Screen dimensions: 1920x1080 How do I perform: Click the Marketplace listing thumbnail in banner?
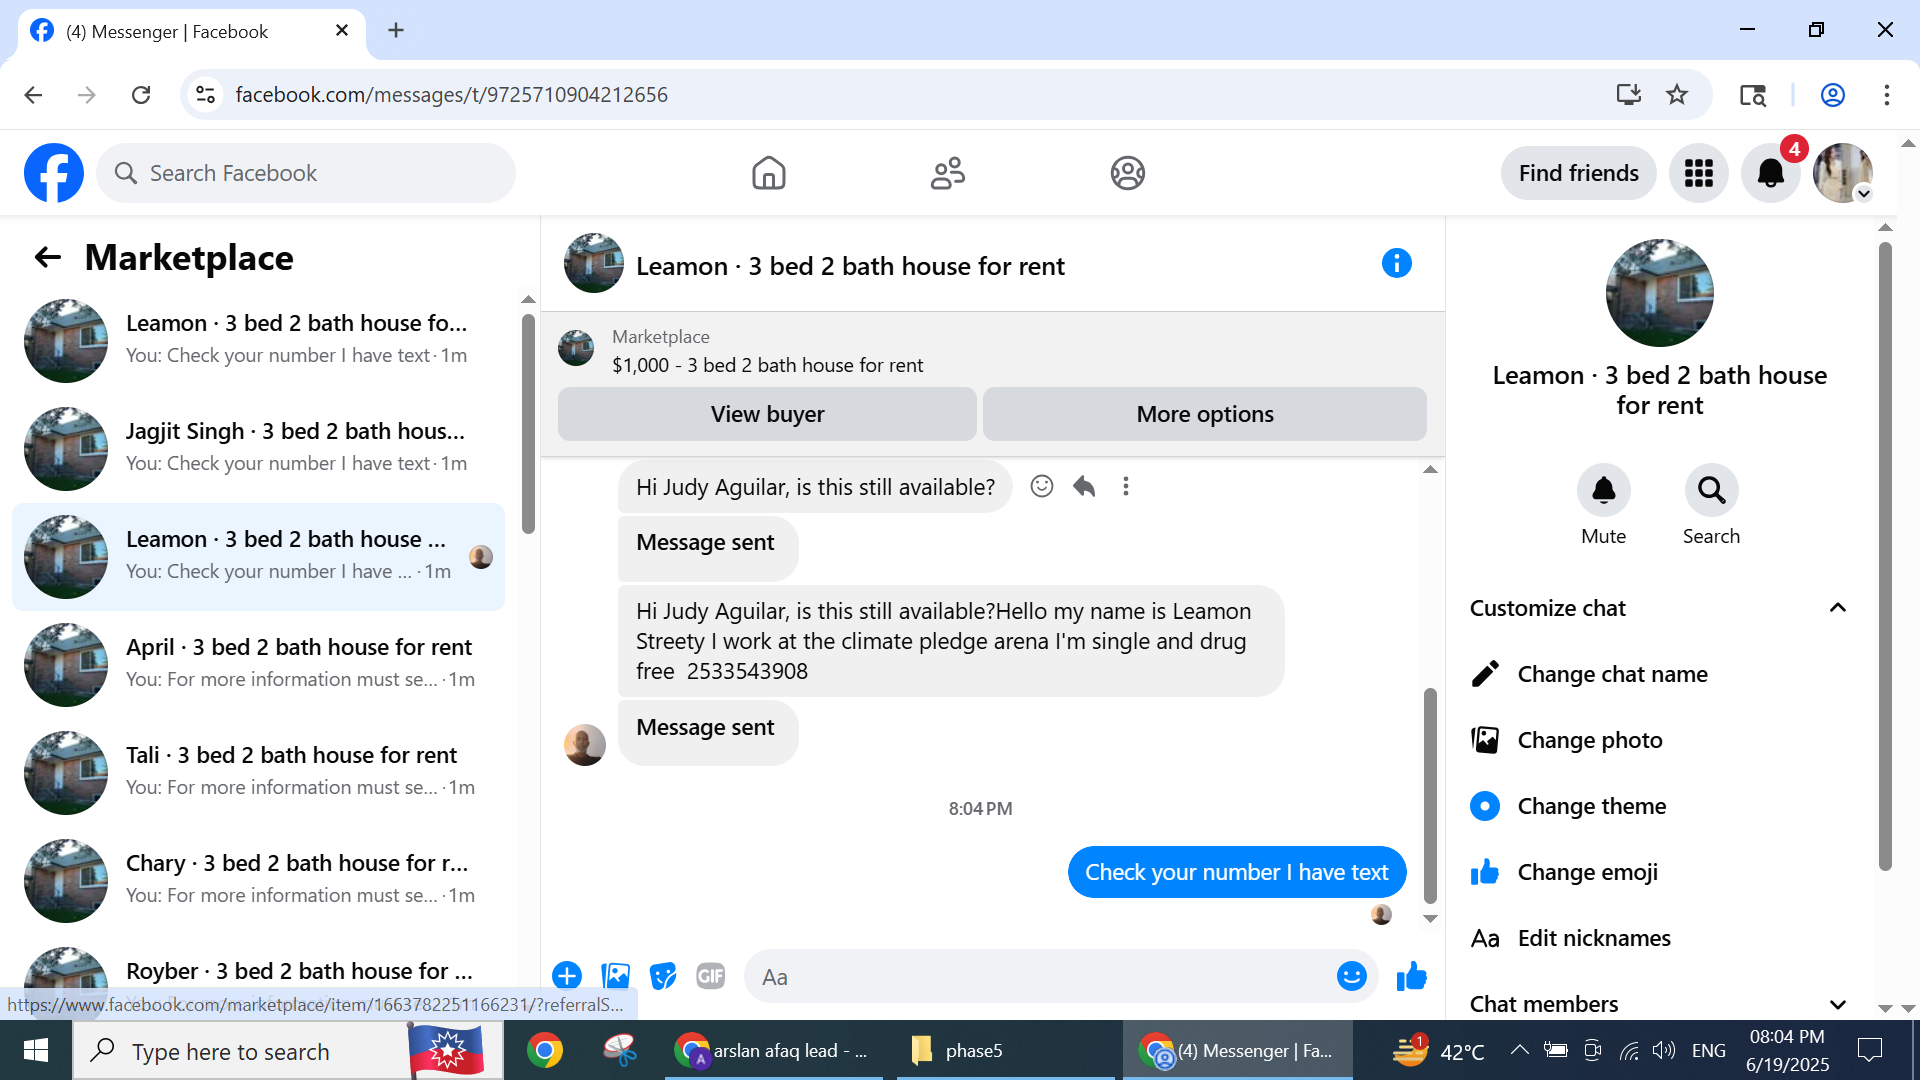tap(576, 349)
